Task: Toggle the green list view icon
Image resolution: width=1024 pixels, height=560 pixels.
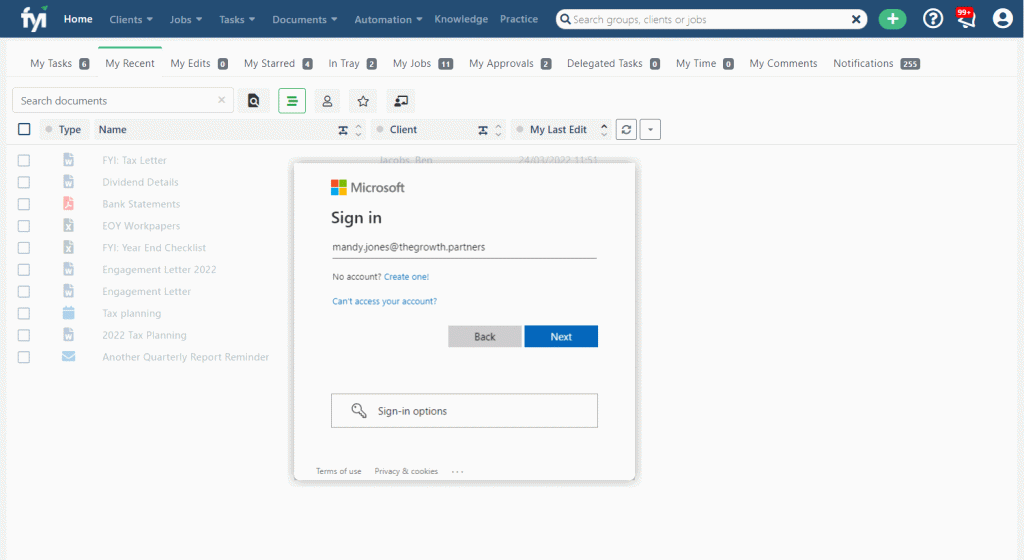Action: click(292, 101)
